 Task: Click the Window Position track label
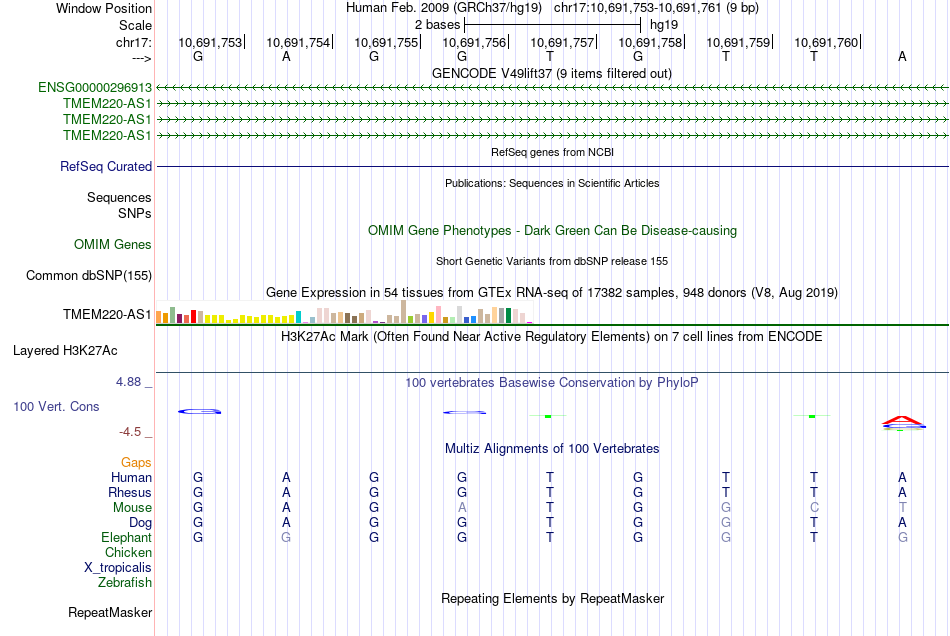coord(104,8)
